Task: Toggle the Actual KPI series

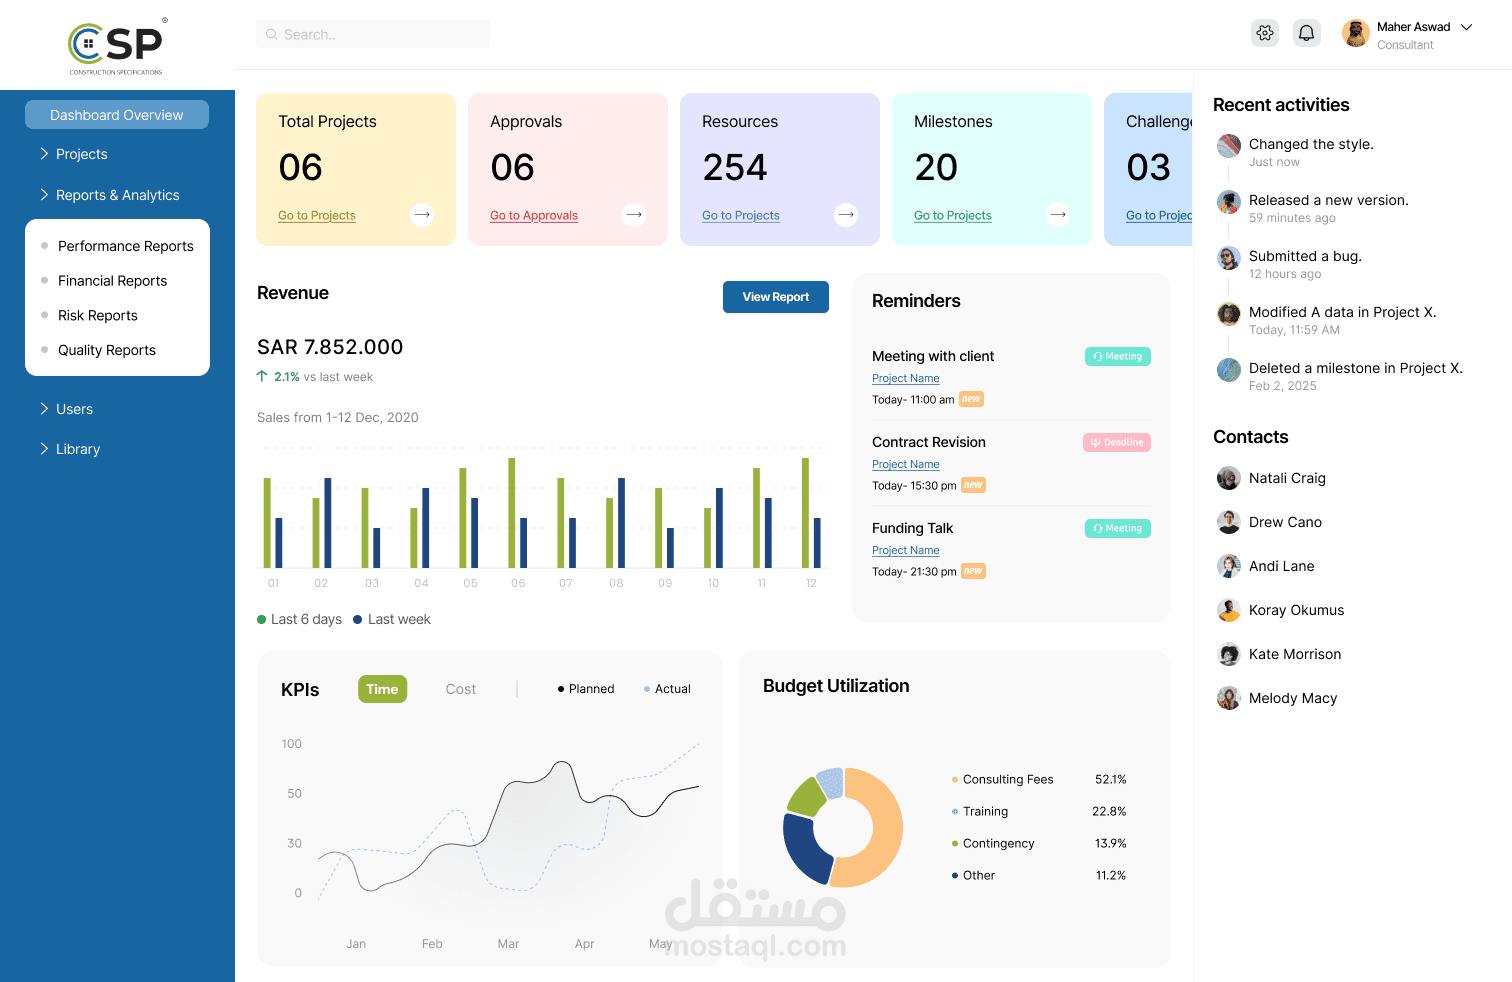Action: [x=667, y=689]
